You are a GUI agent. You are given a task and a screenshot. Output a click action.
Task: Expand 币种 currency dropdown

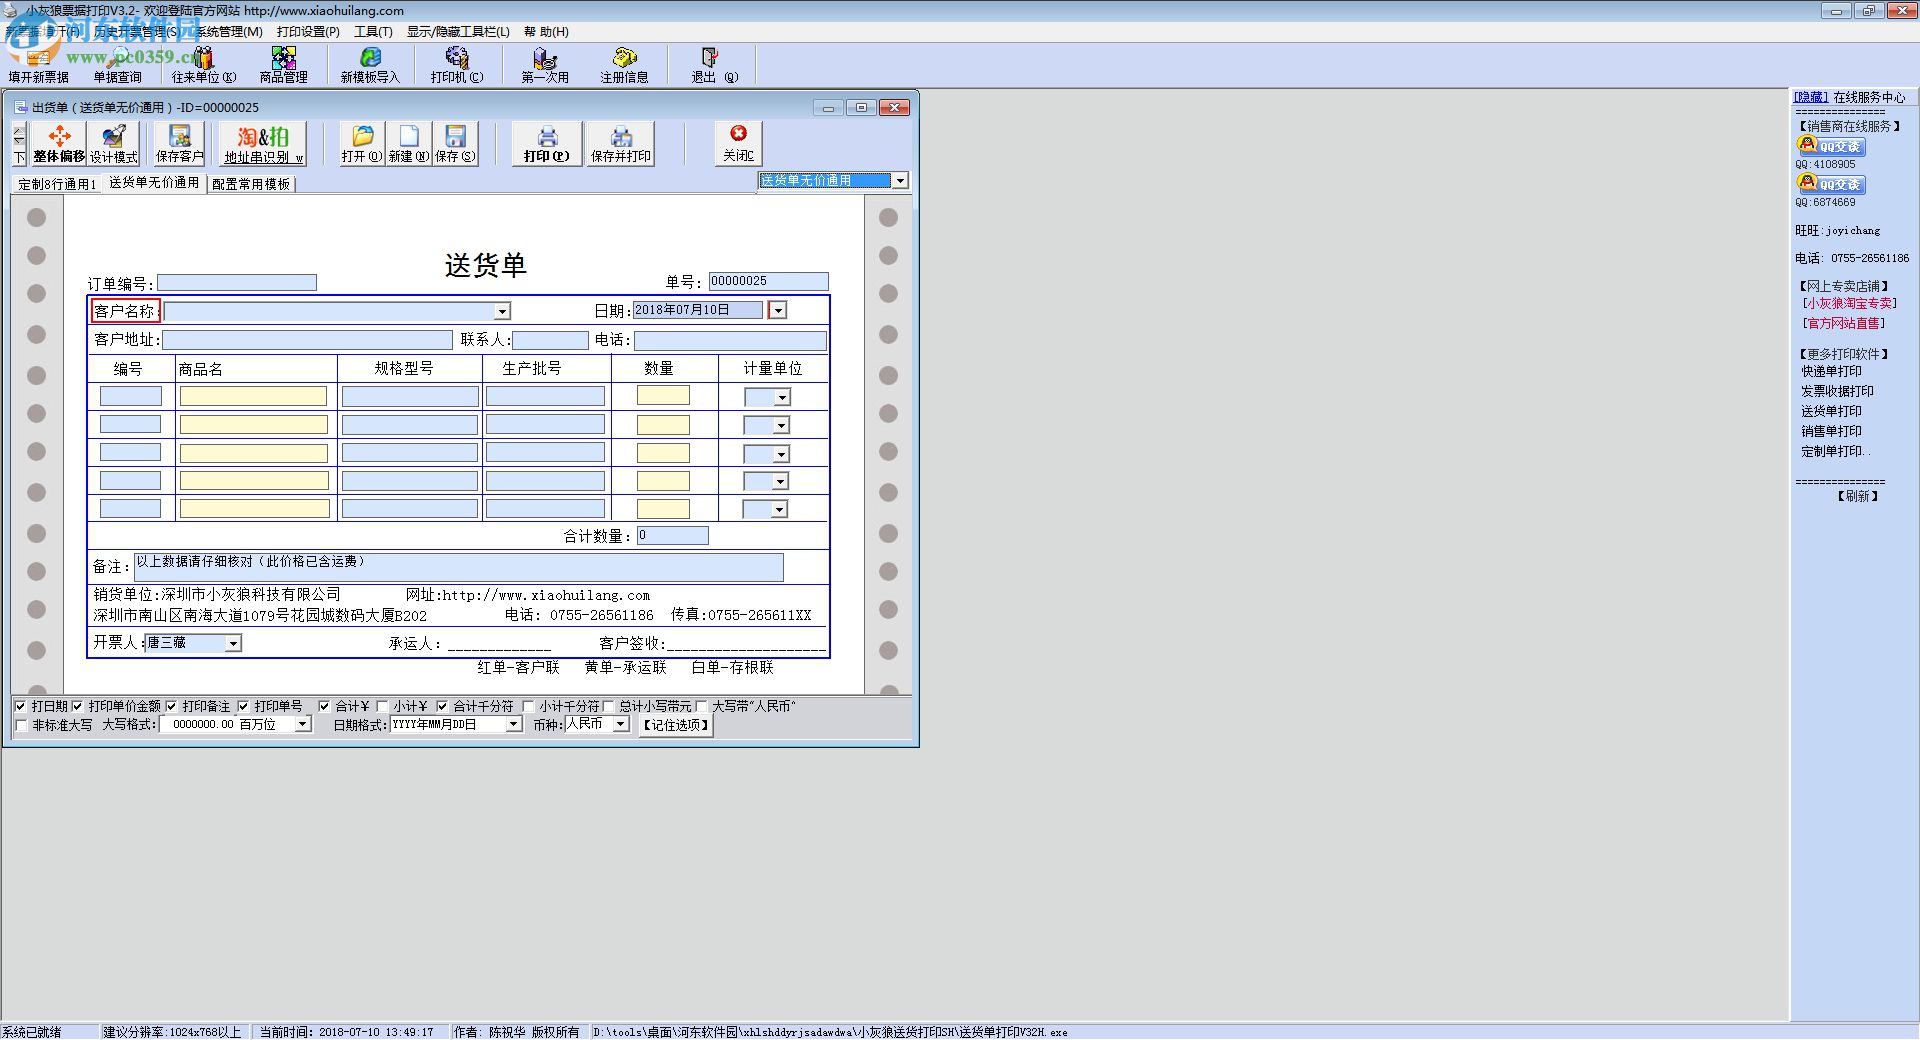pos(621,723)
